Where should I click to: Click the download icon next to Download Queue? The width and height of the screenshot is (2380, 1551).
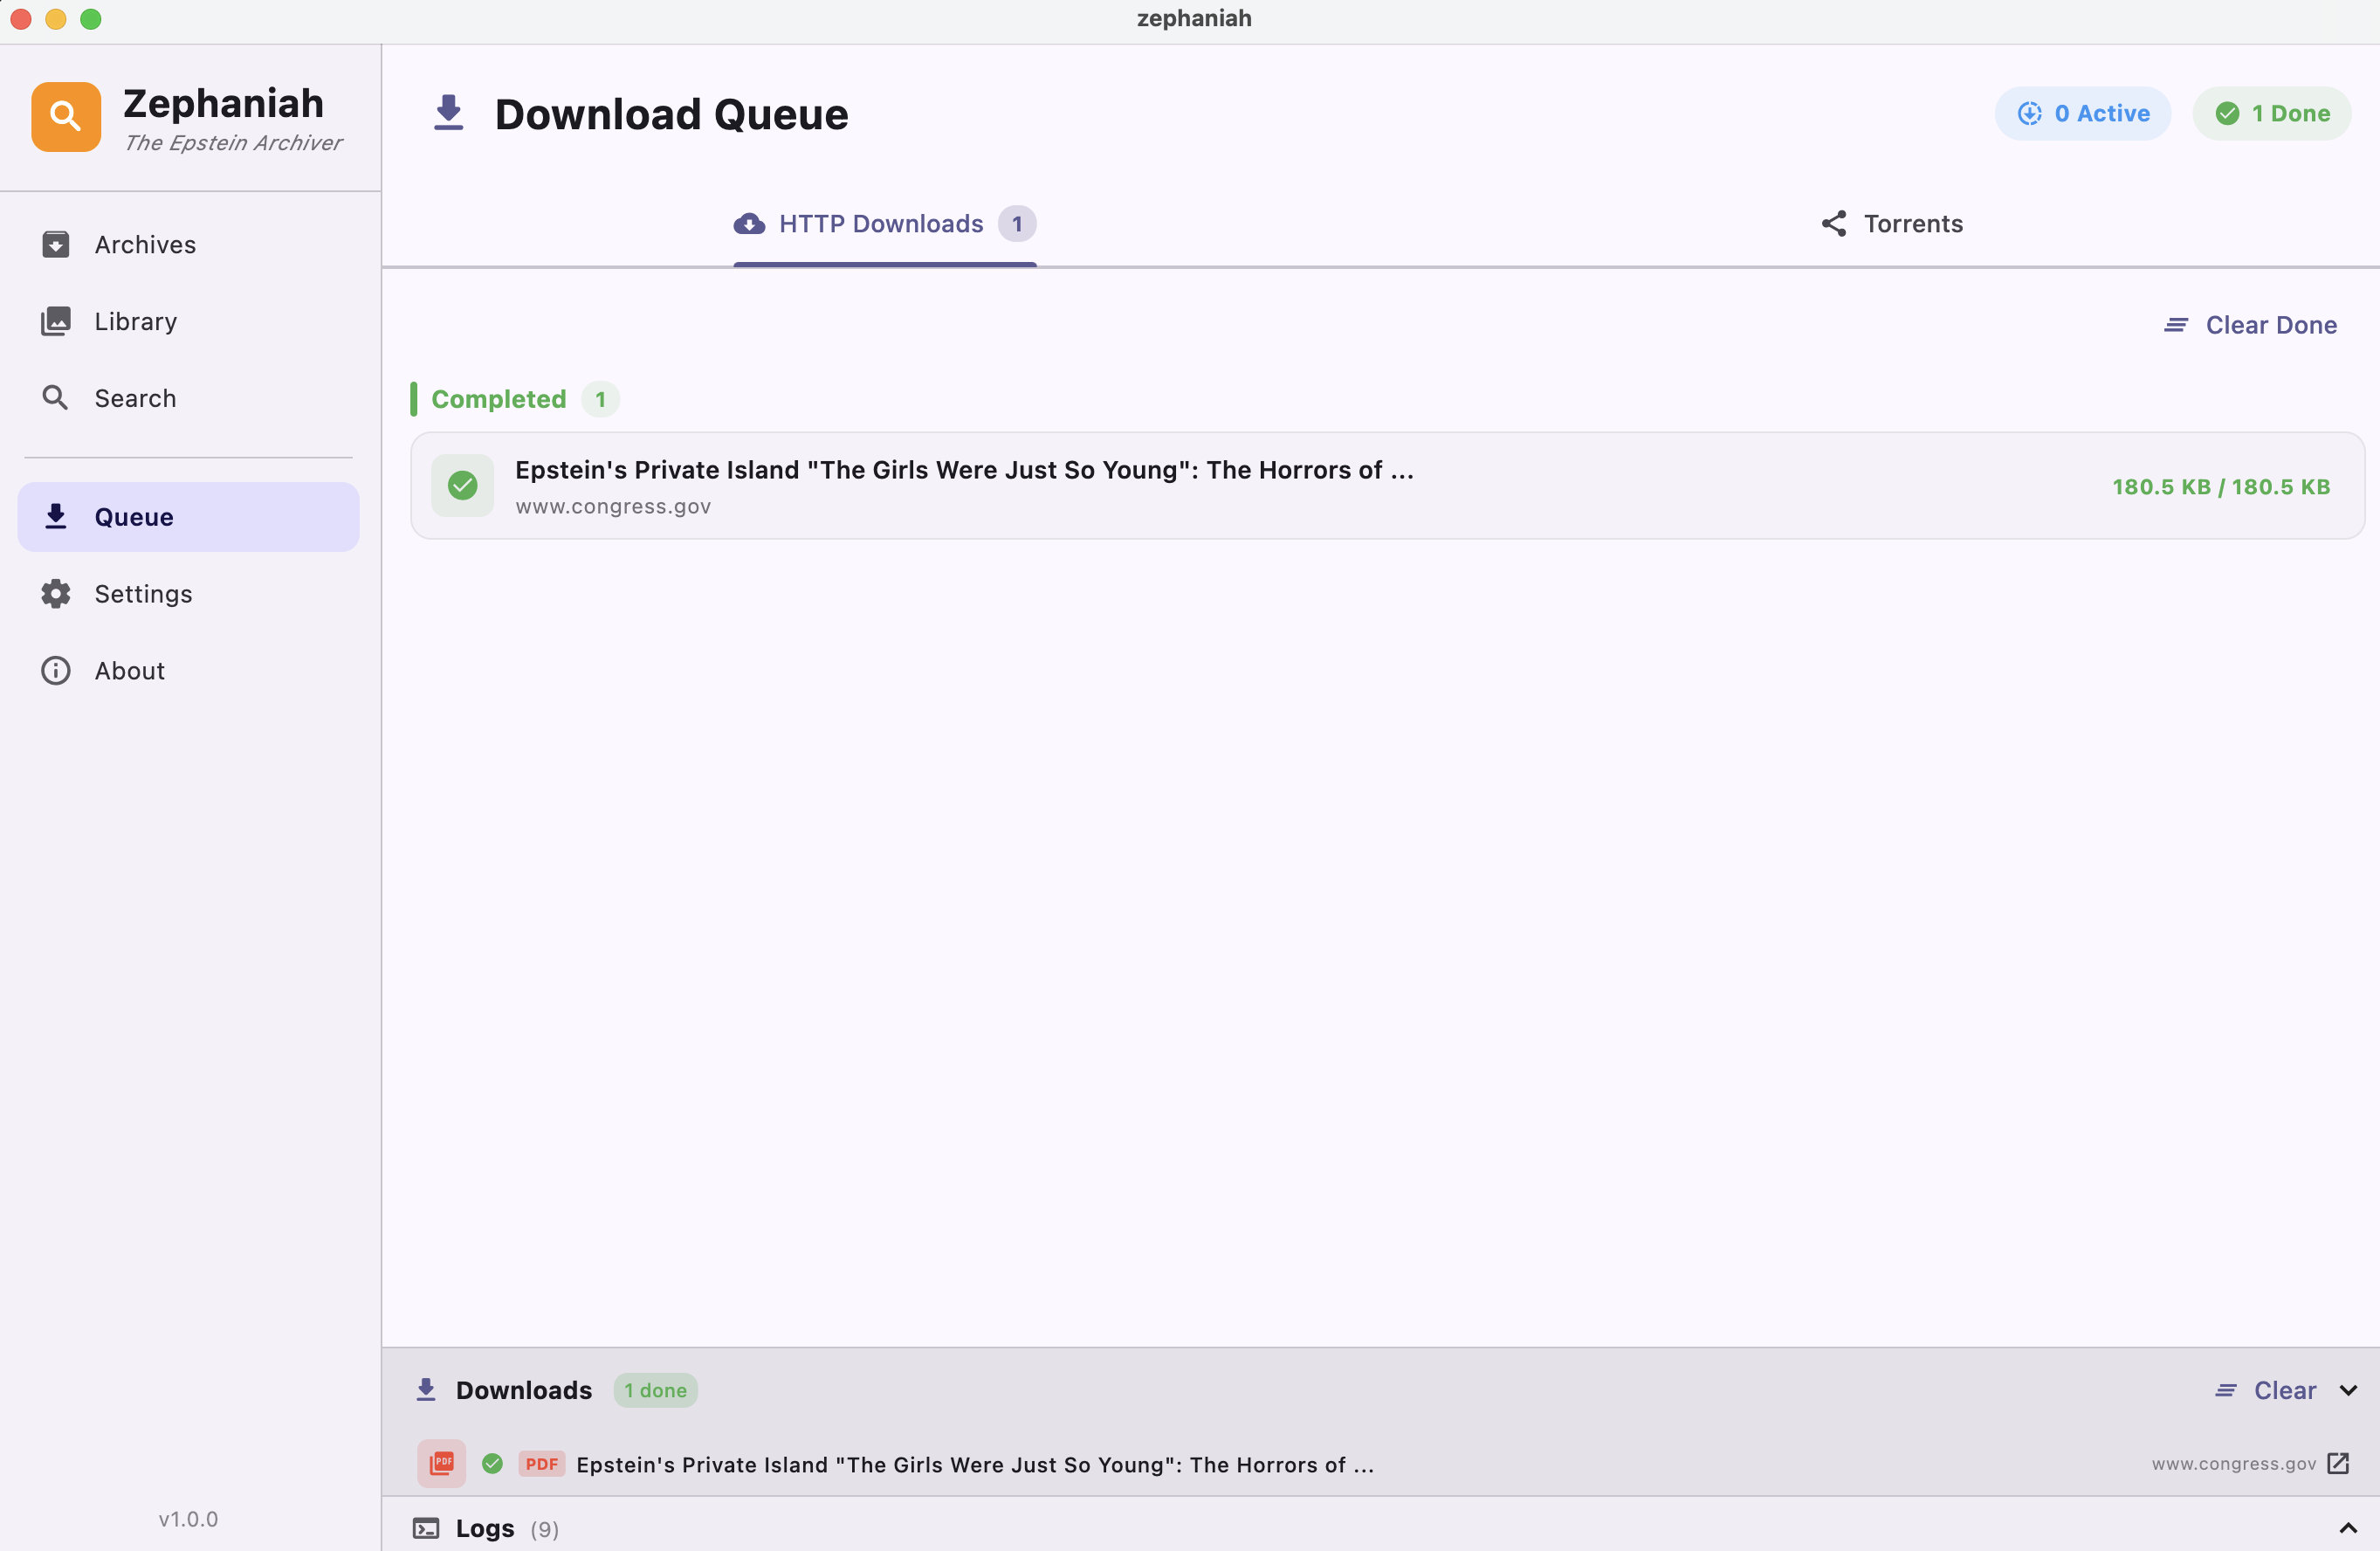click(x=448, y=113)
